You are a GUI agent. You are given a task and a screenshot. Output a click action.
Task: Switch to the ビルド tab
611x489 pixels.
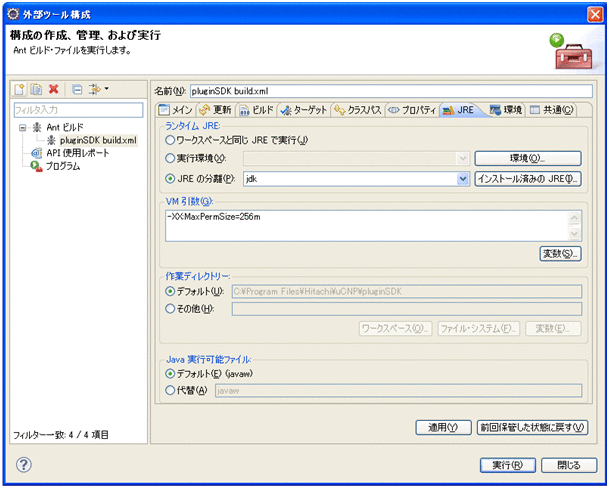pyautogui.click(x=256, y=110)
